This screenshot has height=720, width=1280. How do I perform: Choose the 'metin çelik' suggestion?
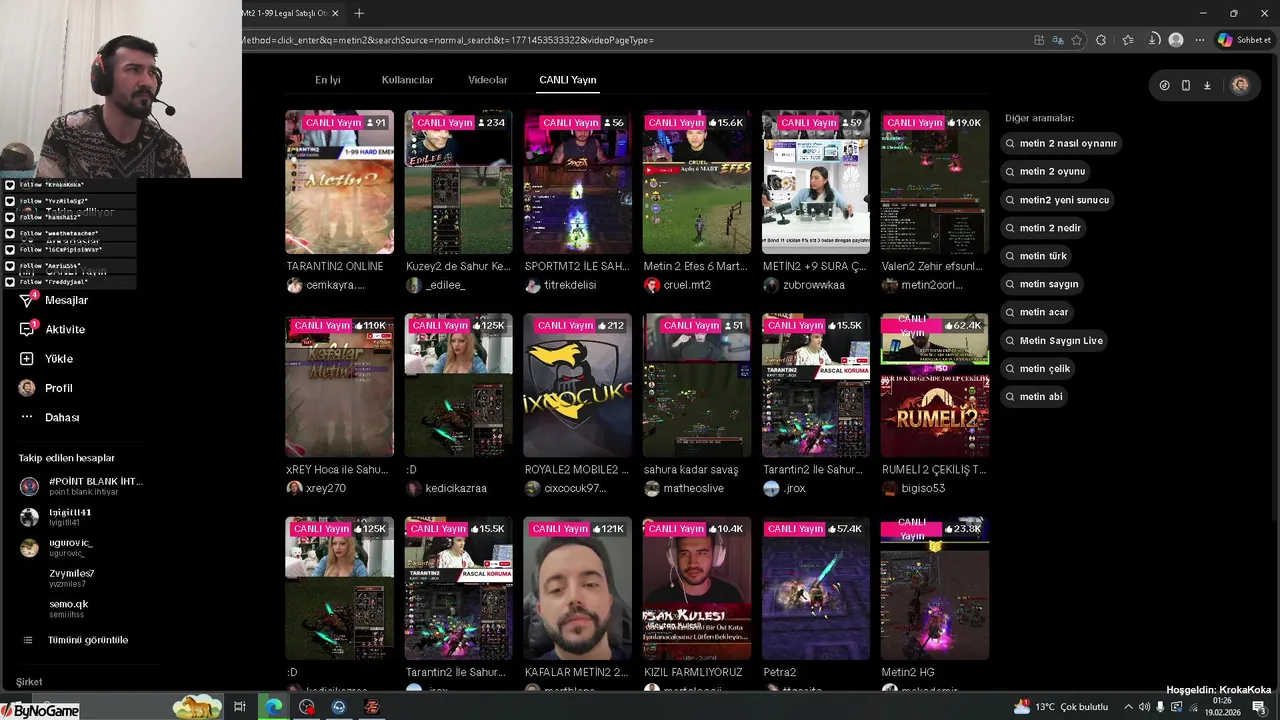point(1038,368)
